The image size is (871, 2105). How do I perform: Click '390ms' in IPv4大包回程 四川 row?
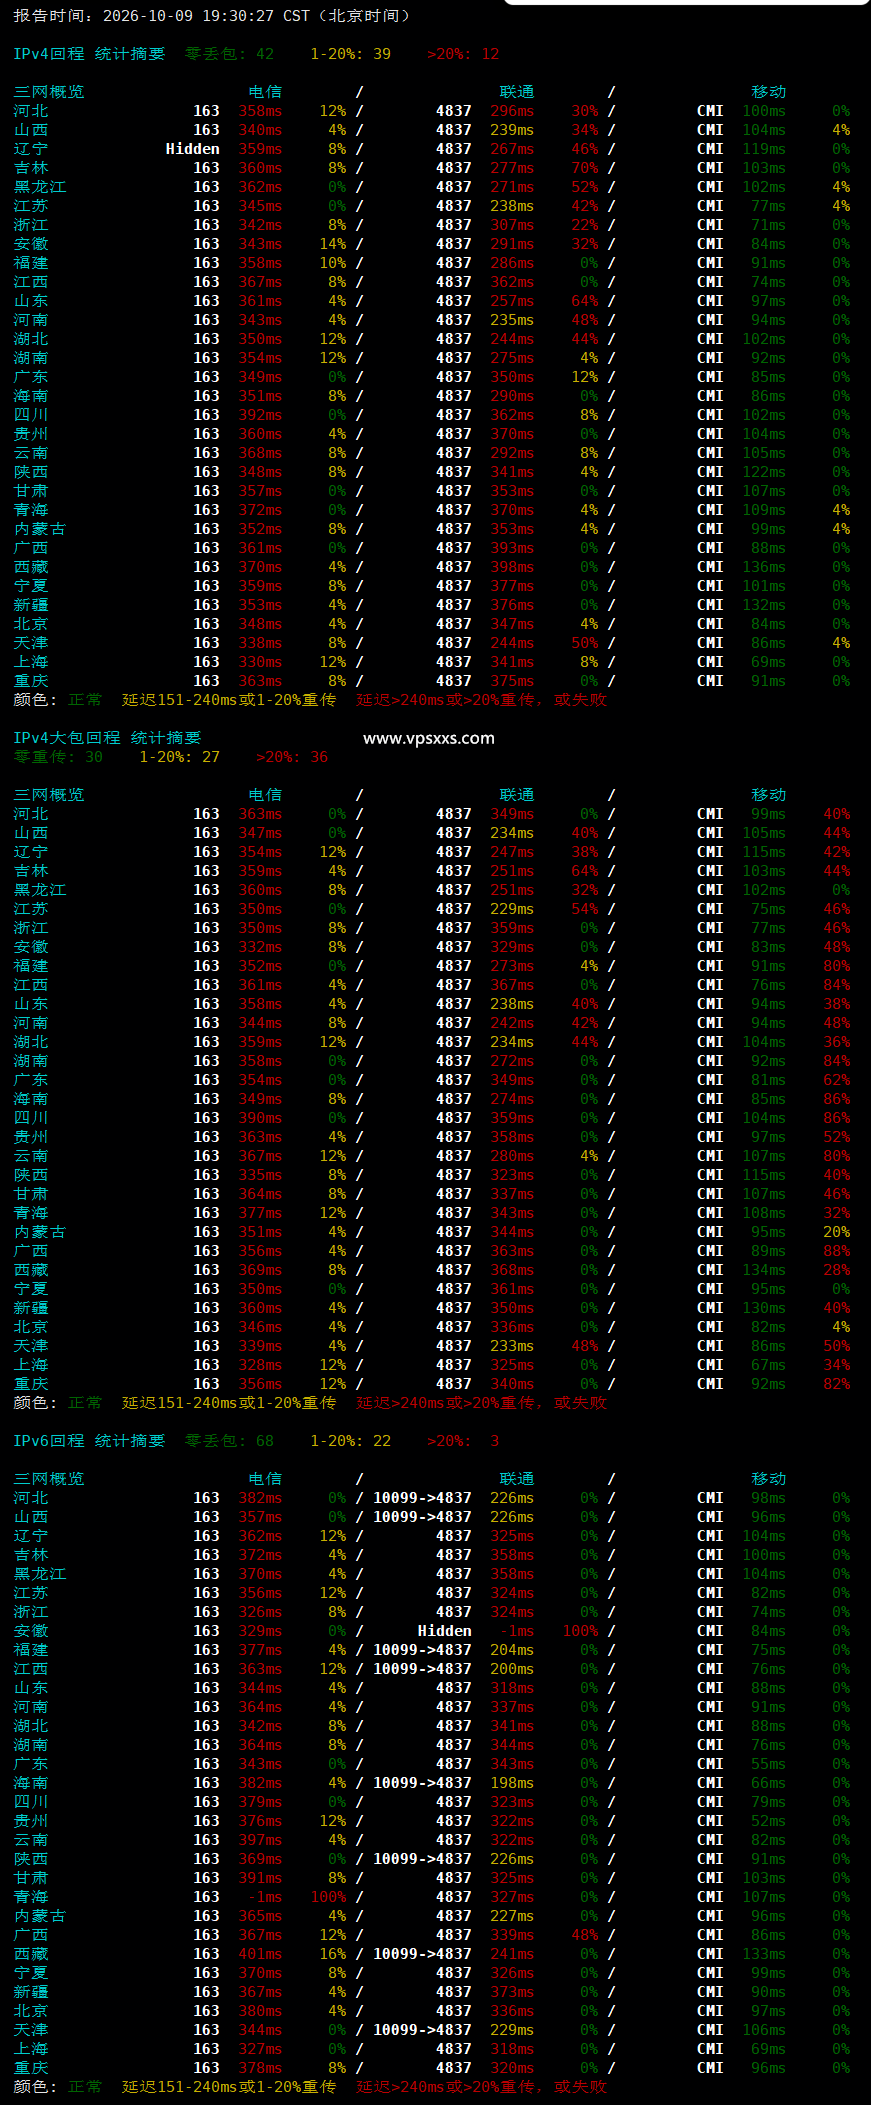click(x=260, y=1118)
